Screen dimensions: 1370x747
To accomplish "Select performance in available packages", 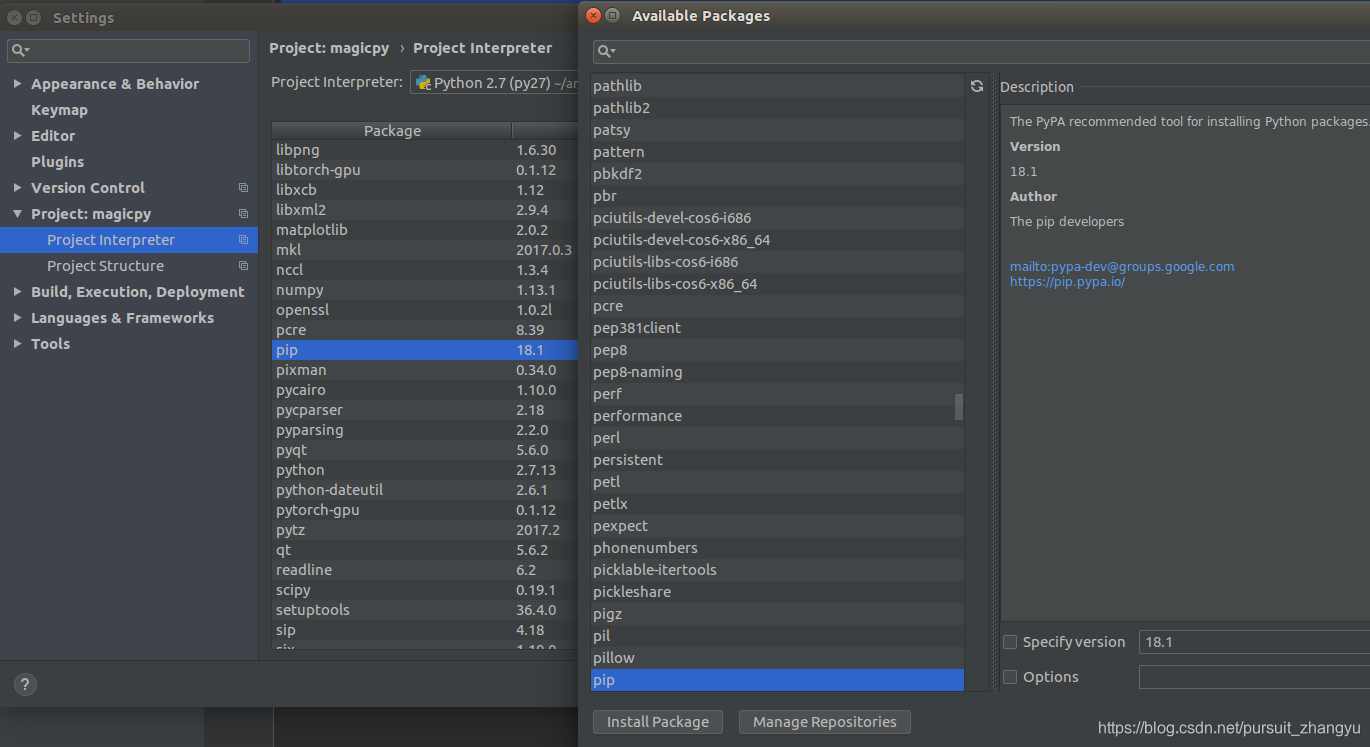I will 777,416.
